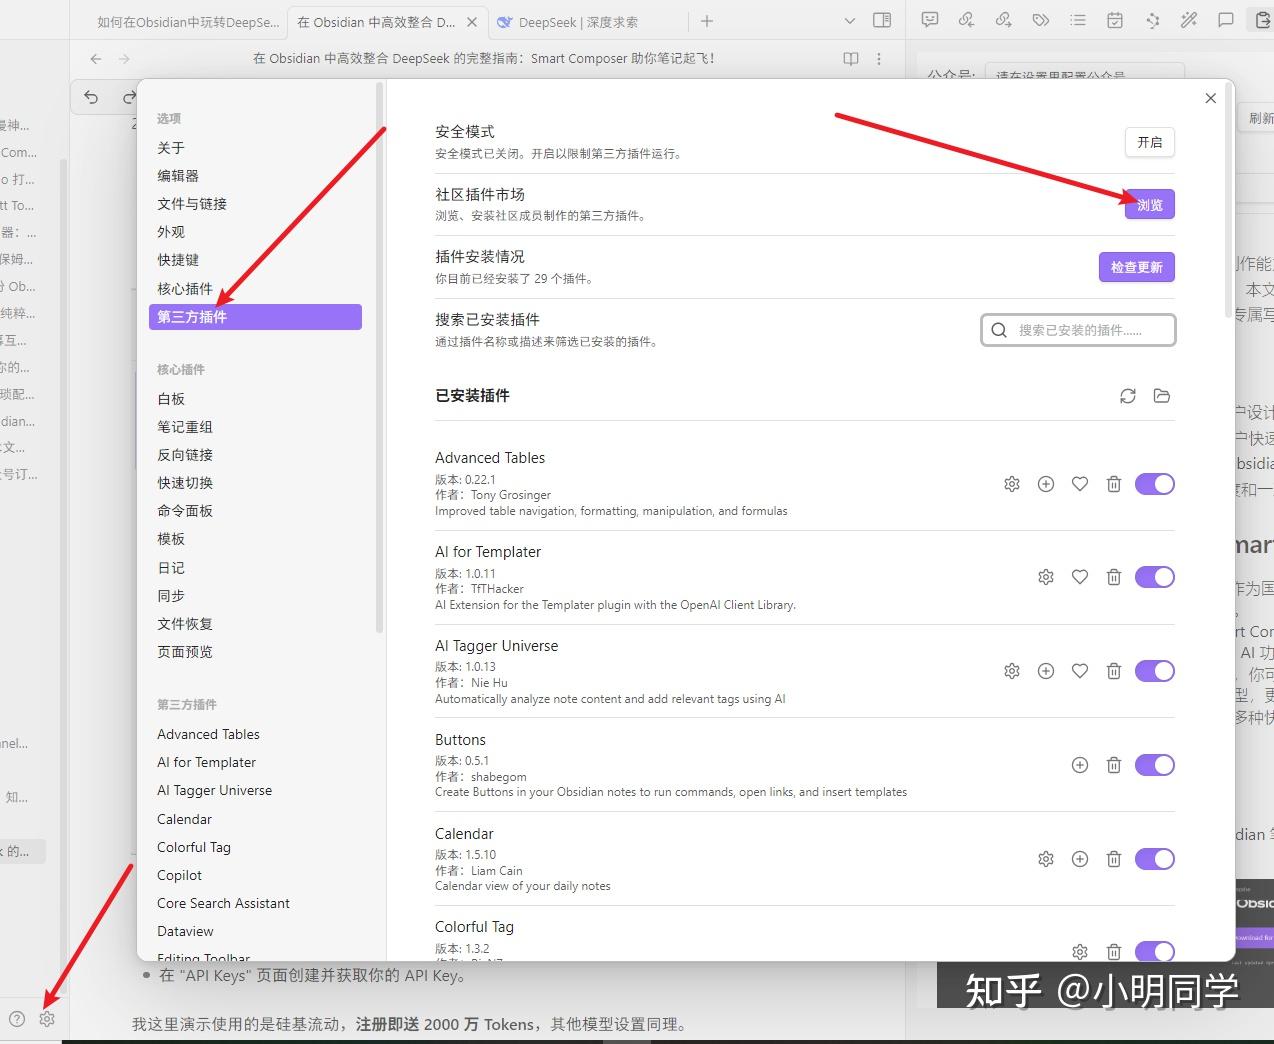Screen dimensions: 1274x1044
Task: Click the 浏览 button for community plugins
Action: pos(1149,204)
